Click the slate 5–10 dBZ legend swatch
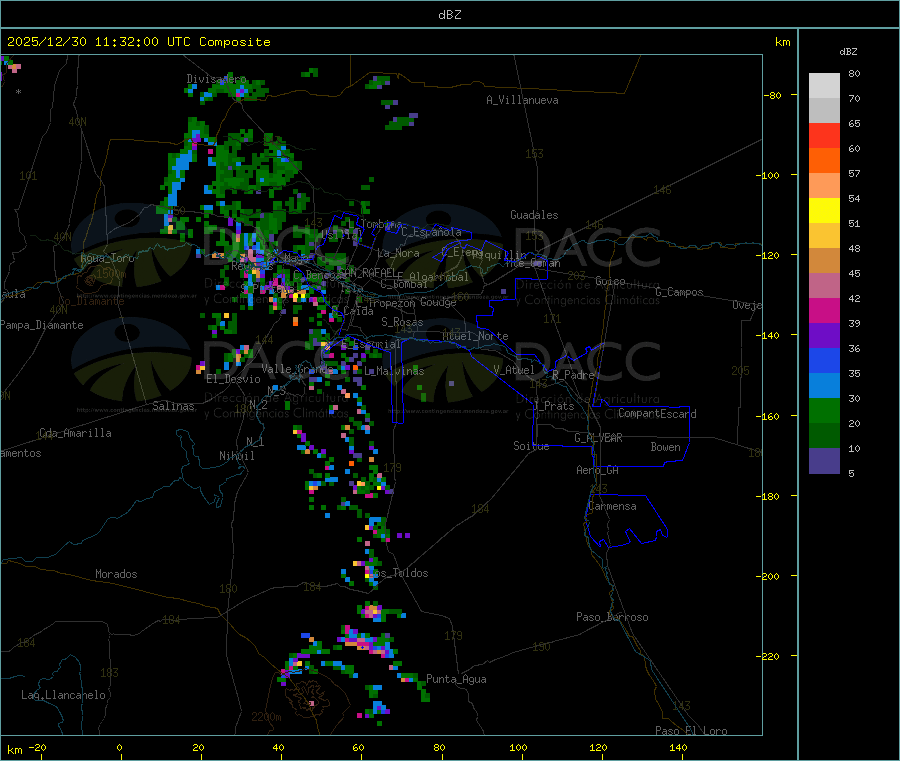Viewport: 900px width, 761px height. (824, 461)
